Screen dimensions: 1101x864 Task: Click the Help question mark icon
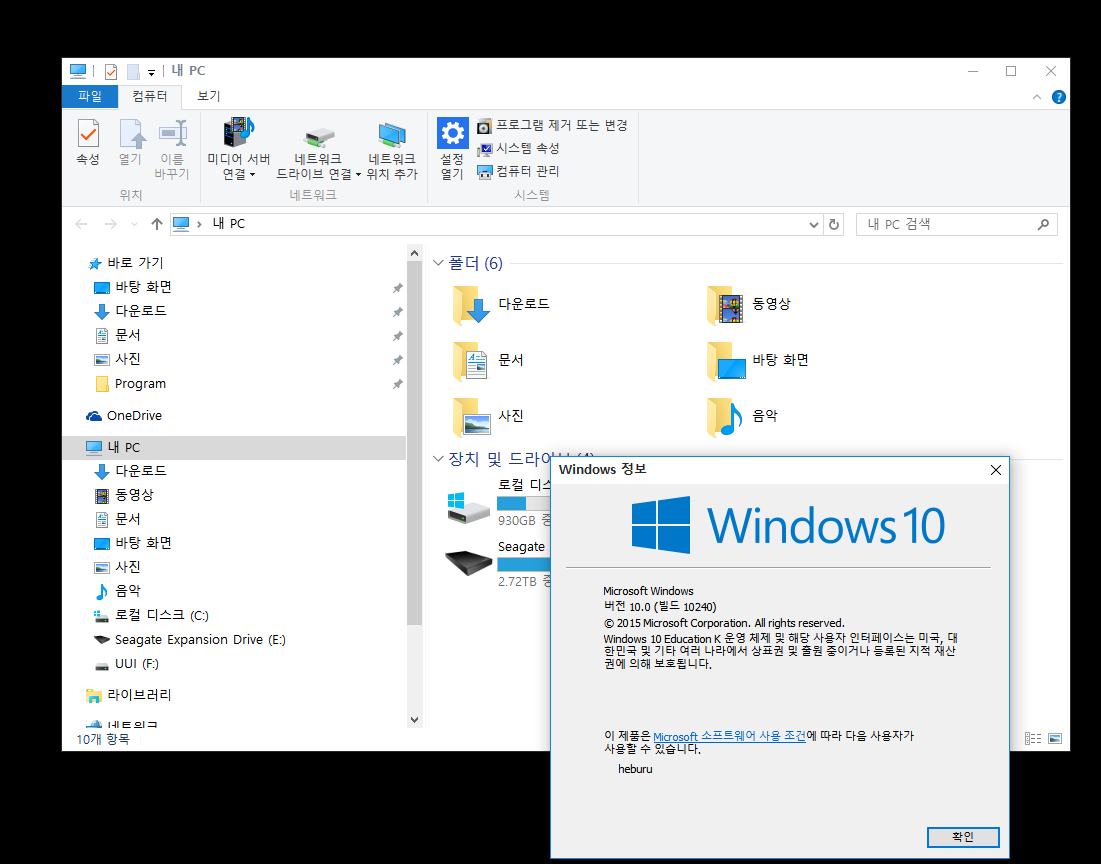(1059, 97)
